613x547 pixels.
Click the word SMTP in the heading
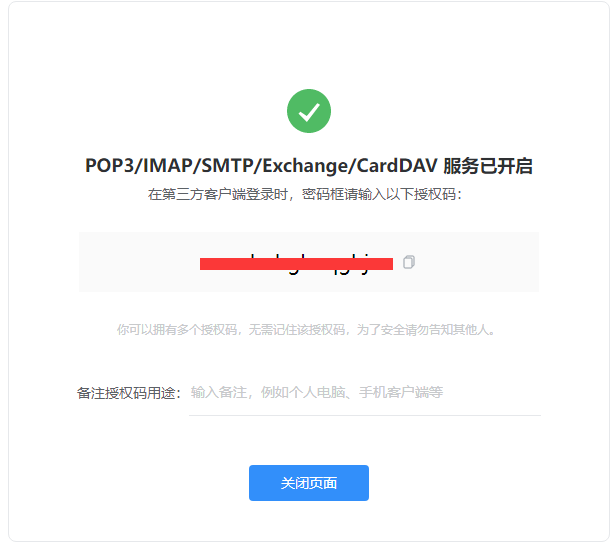click(x=227, y=166)
